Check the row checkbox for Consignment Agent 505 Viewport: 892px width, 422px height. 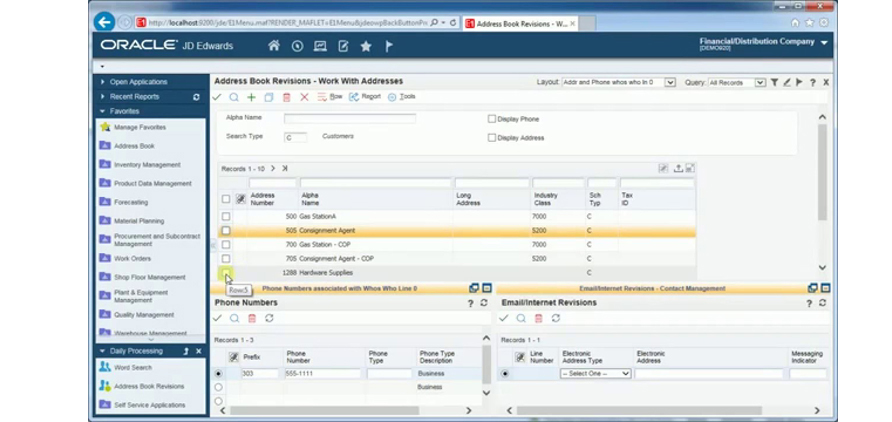point(226,231)
